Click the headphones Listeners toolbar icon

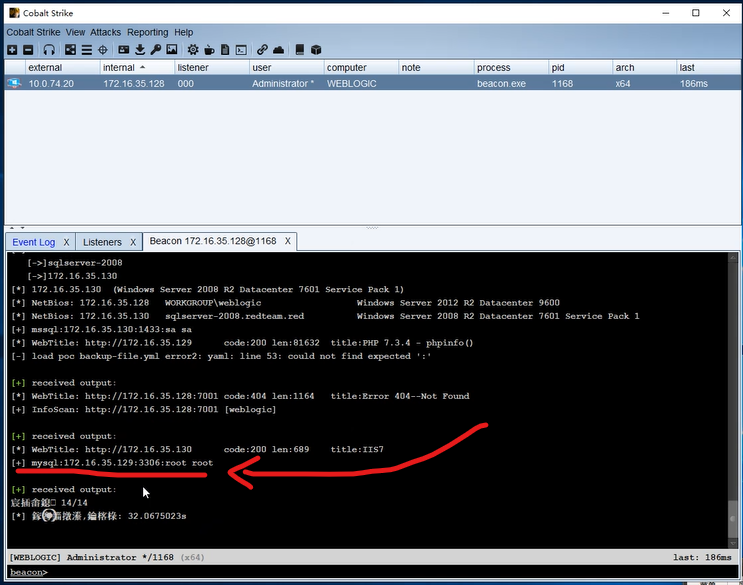[49, 50]
